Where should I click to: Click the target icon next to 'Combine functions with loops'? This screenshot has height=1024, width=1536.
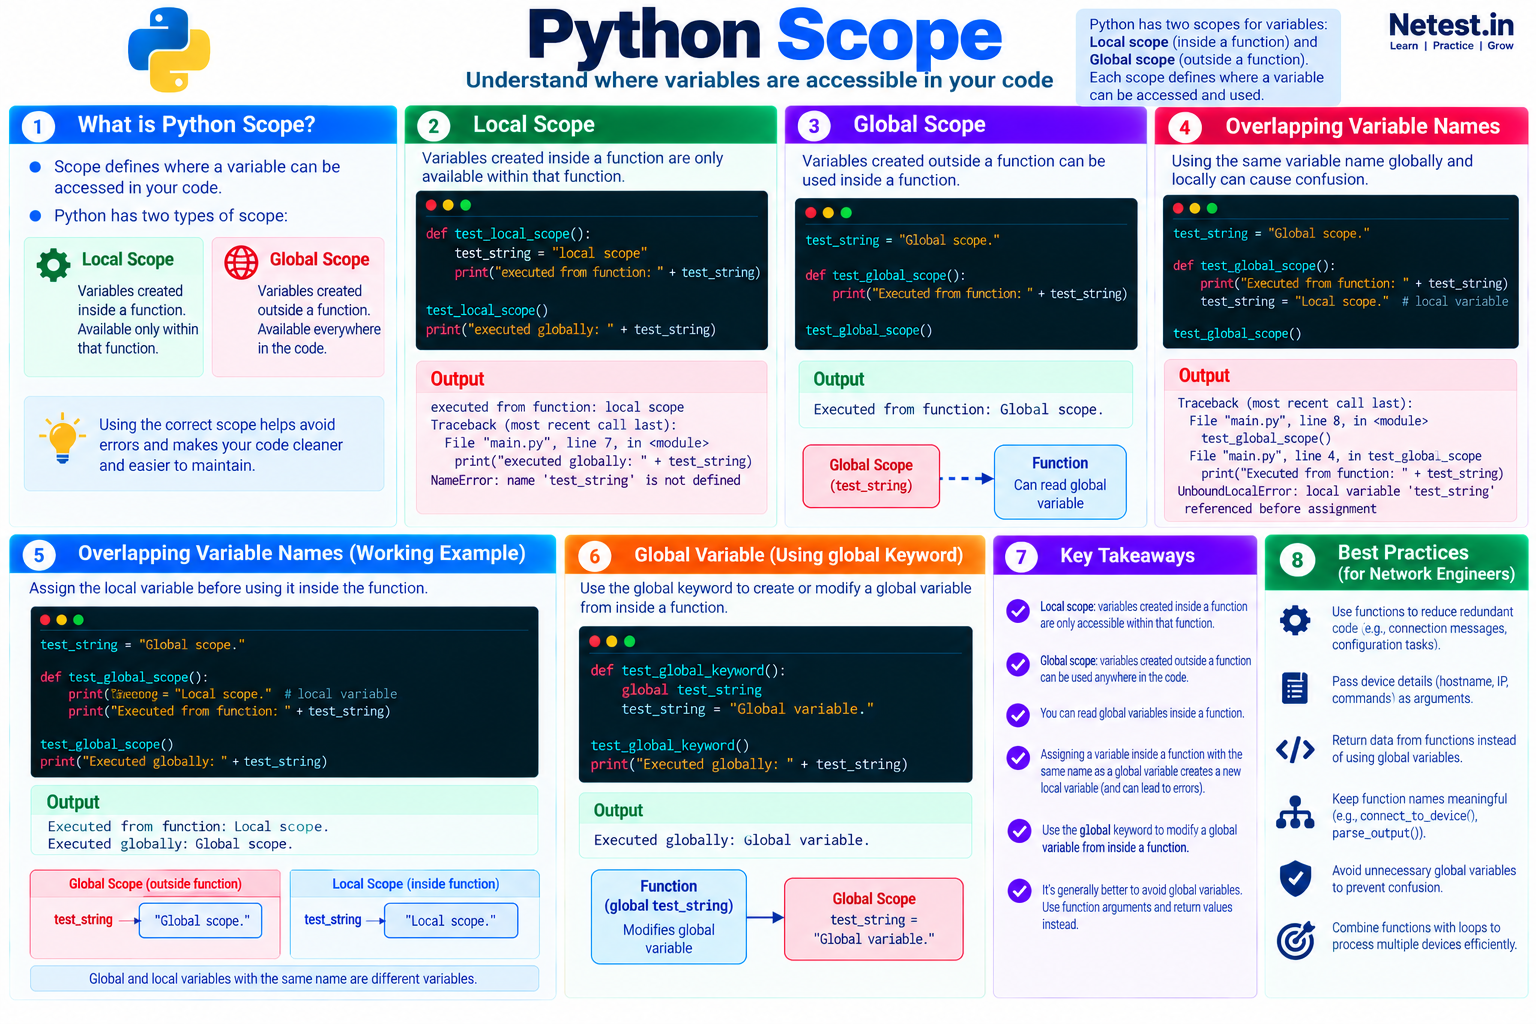point(1295,940)
